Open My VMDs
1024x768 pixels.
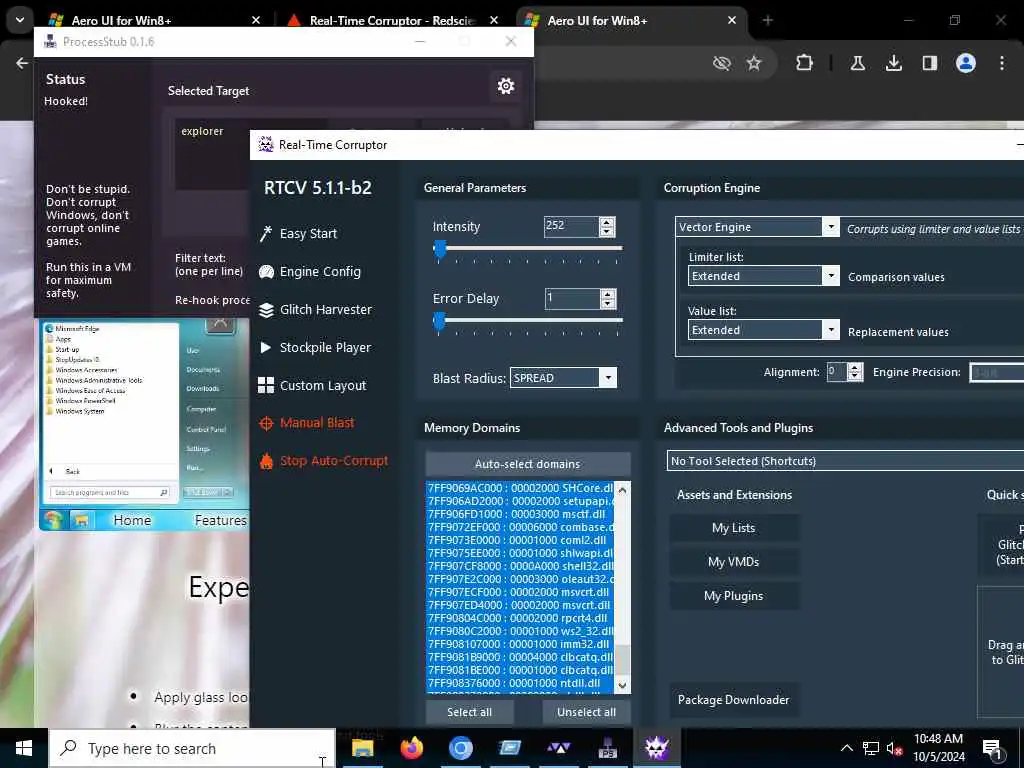(733, 562)
